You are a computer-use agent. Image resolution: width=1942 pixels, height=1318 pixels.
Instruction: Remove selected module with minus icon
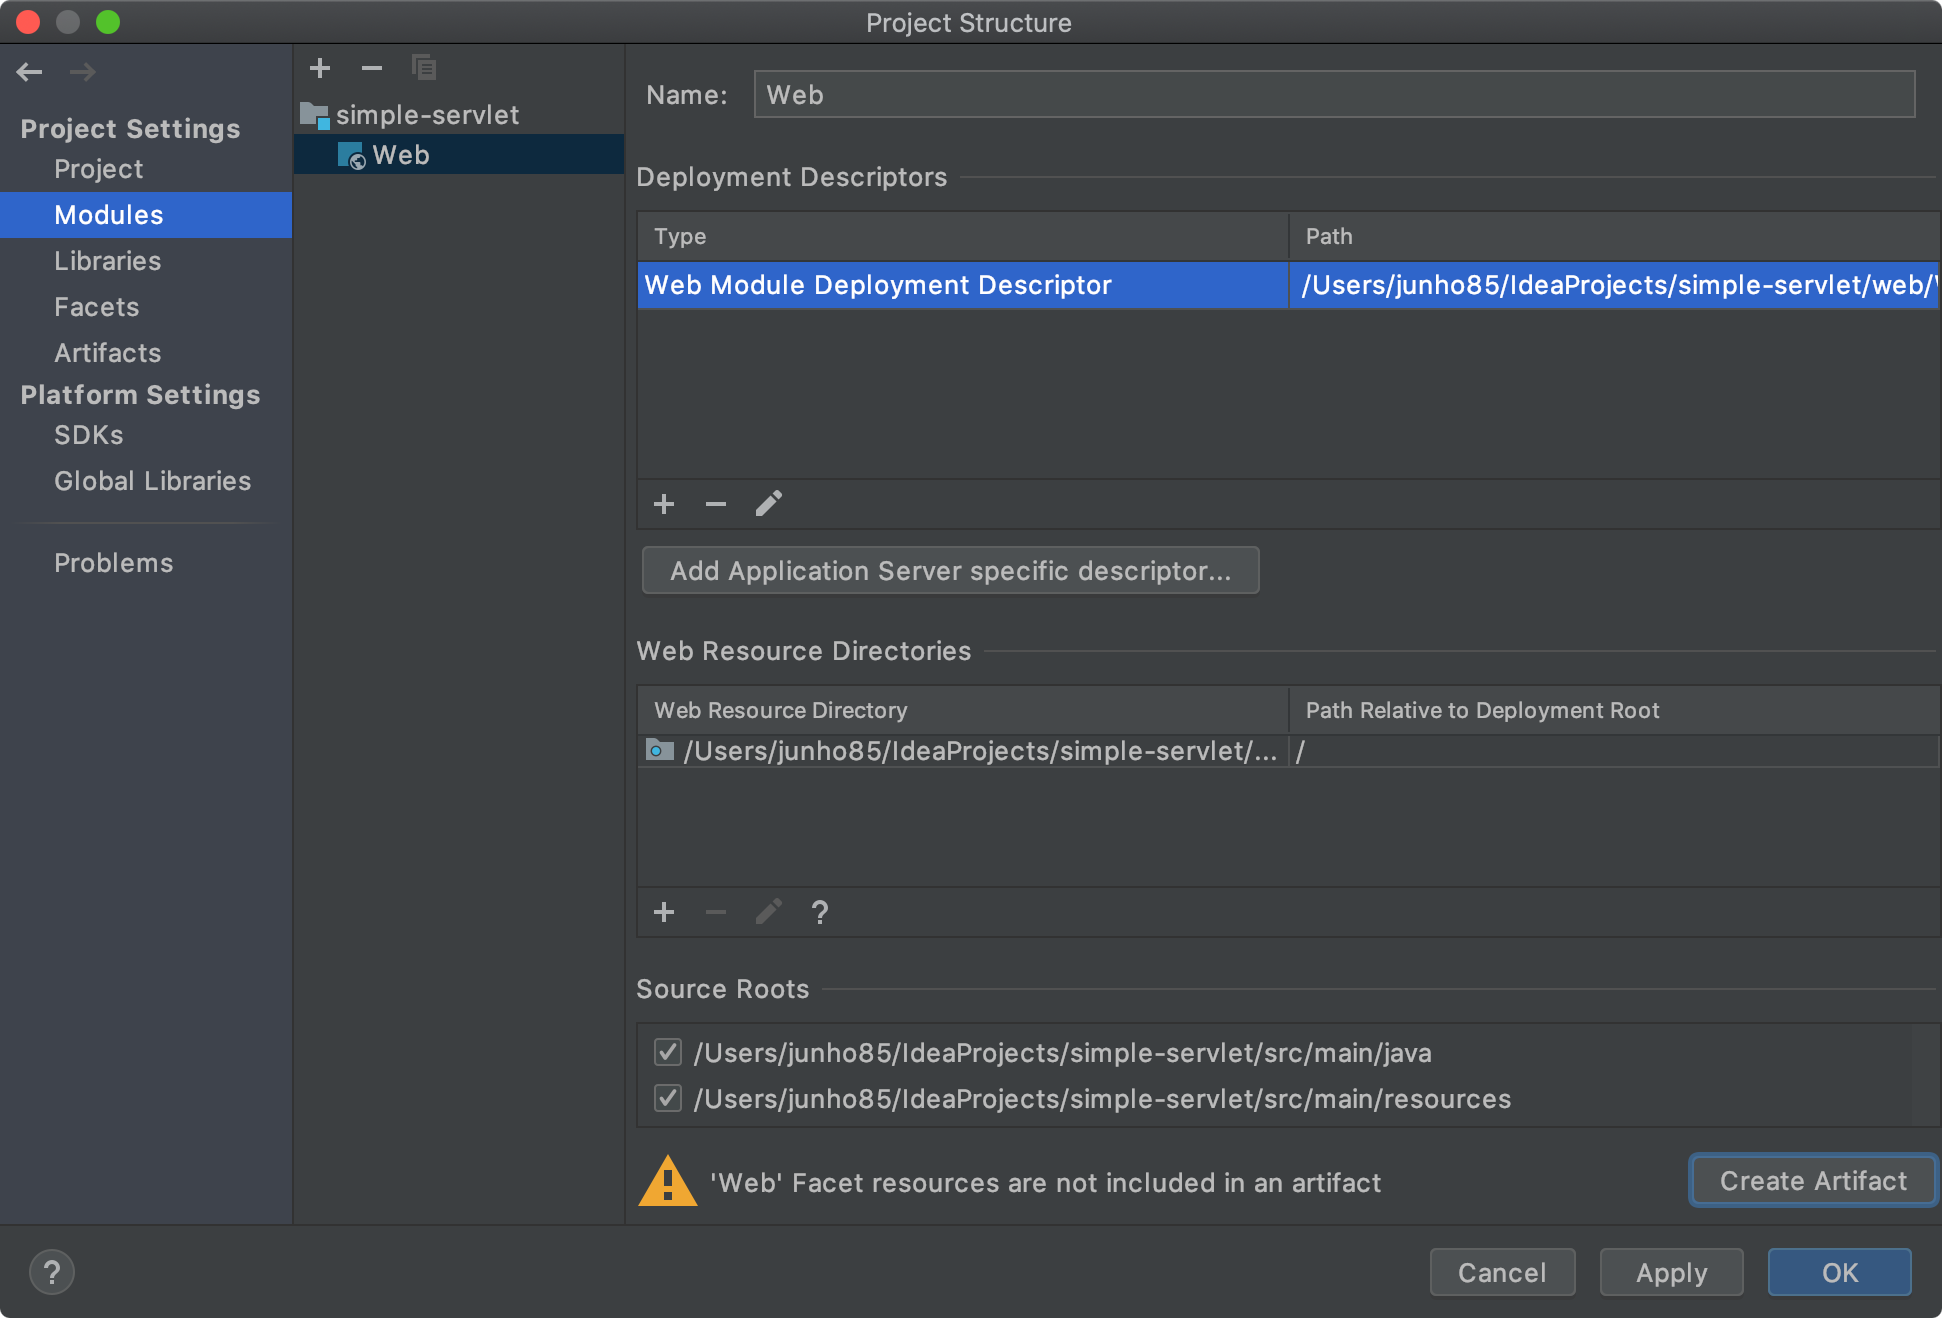372,68
